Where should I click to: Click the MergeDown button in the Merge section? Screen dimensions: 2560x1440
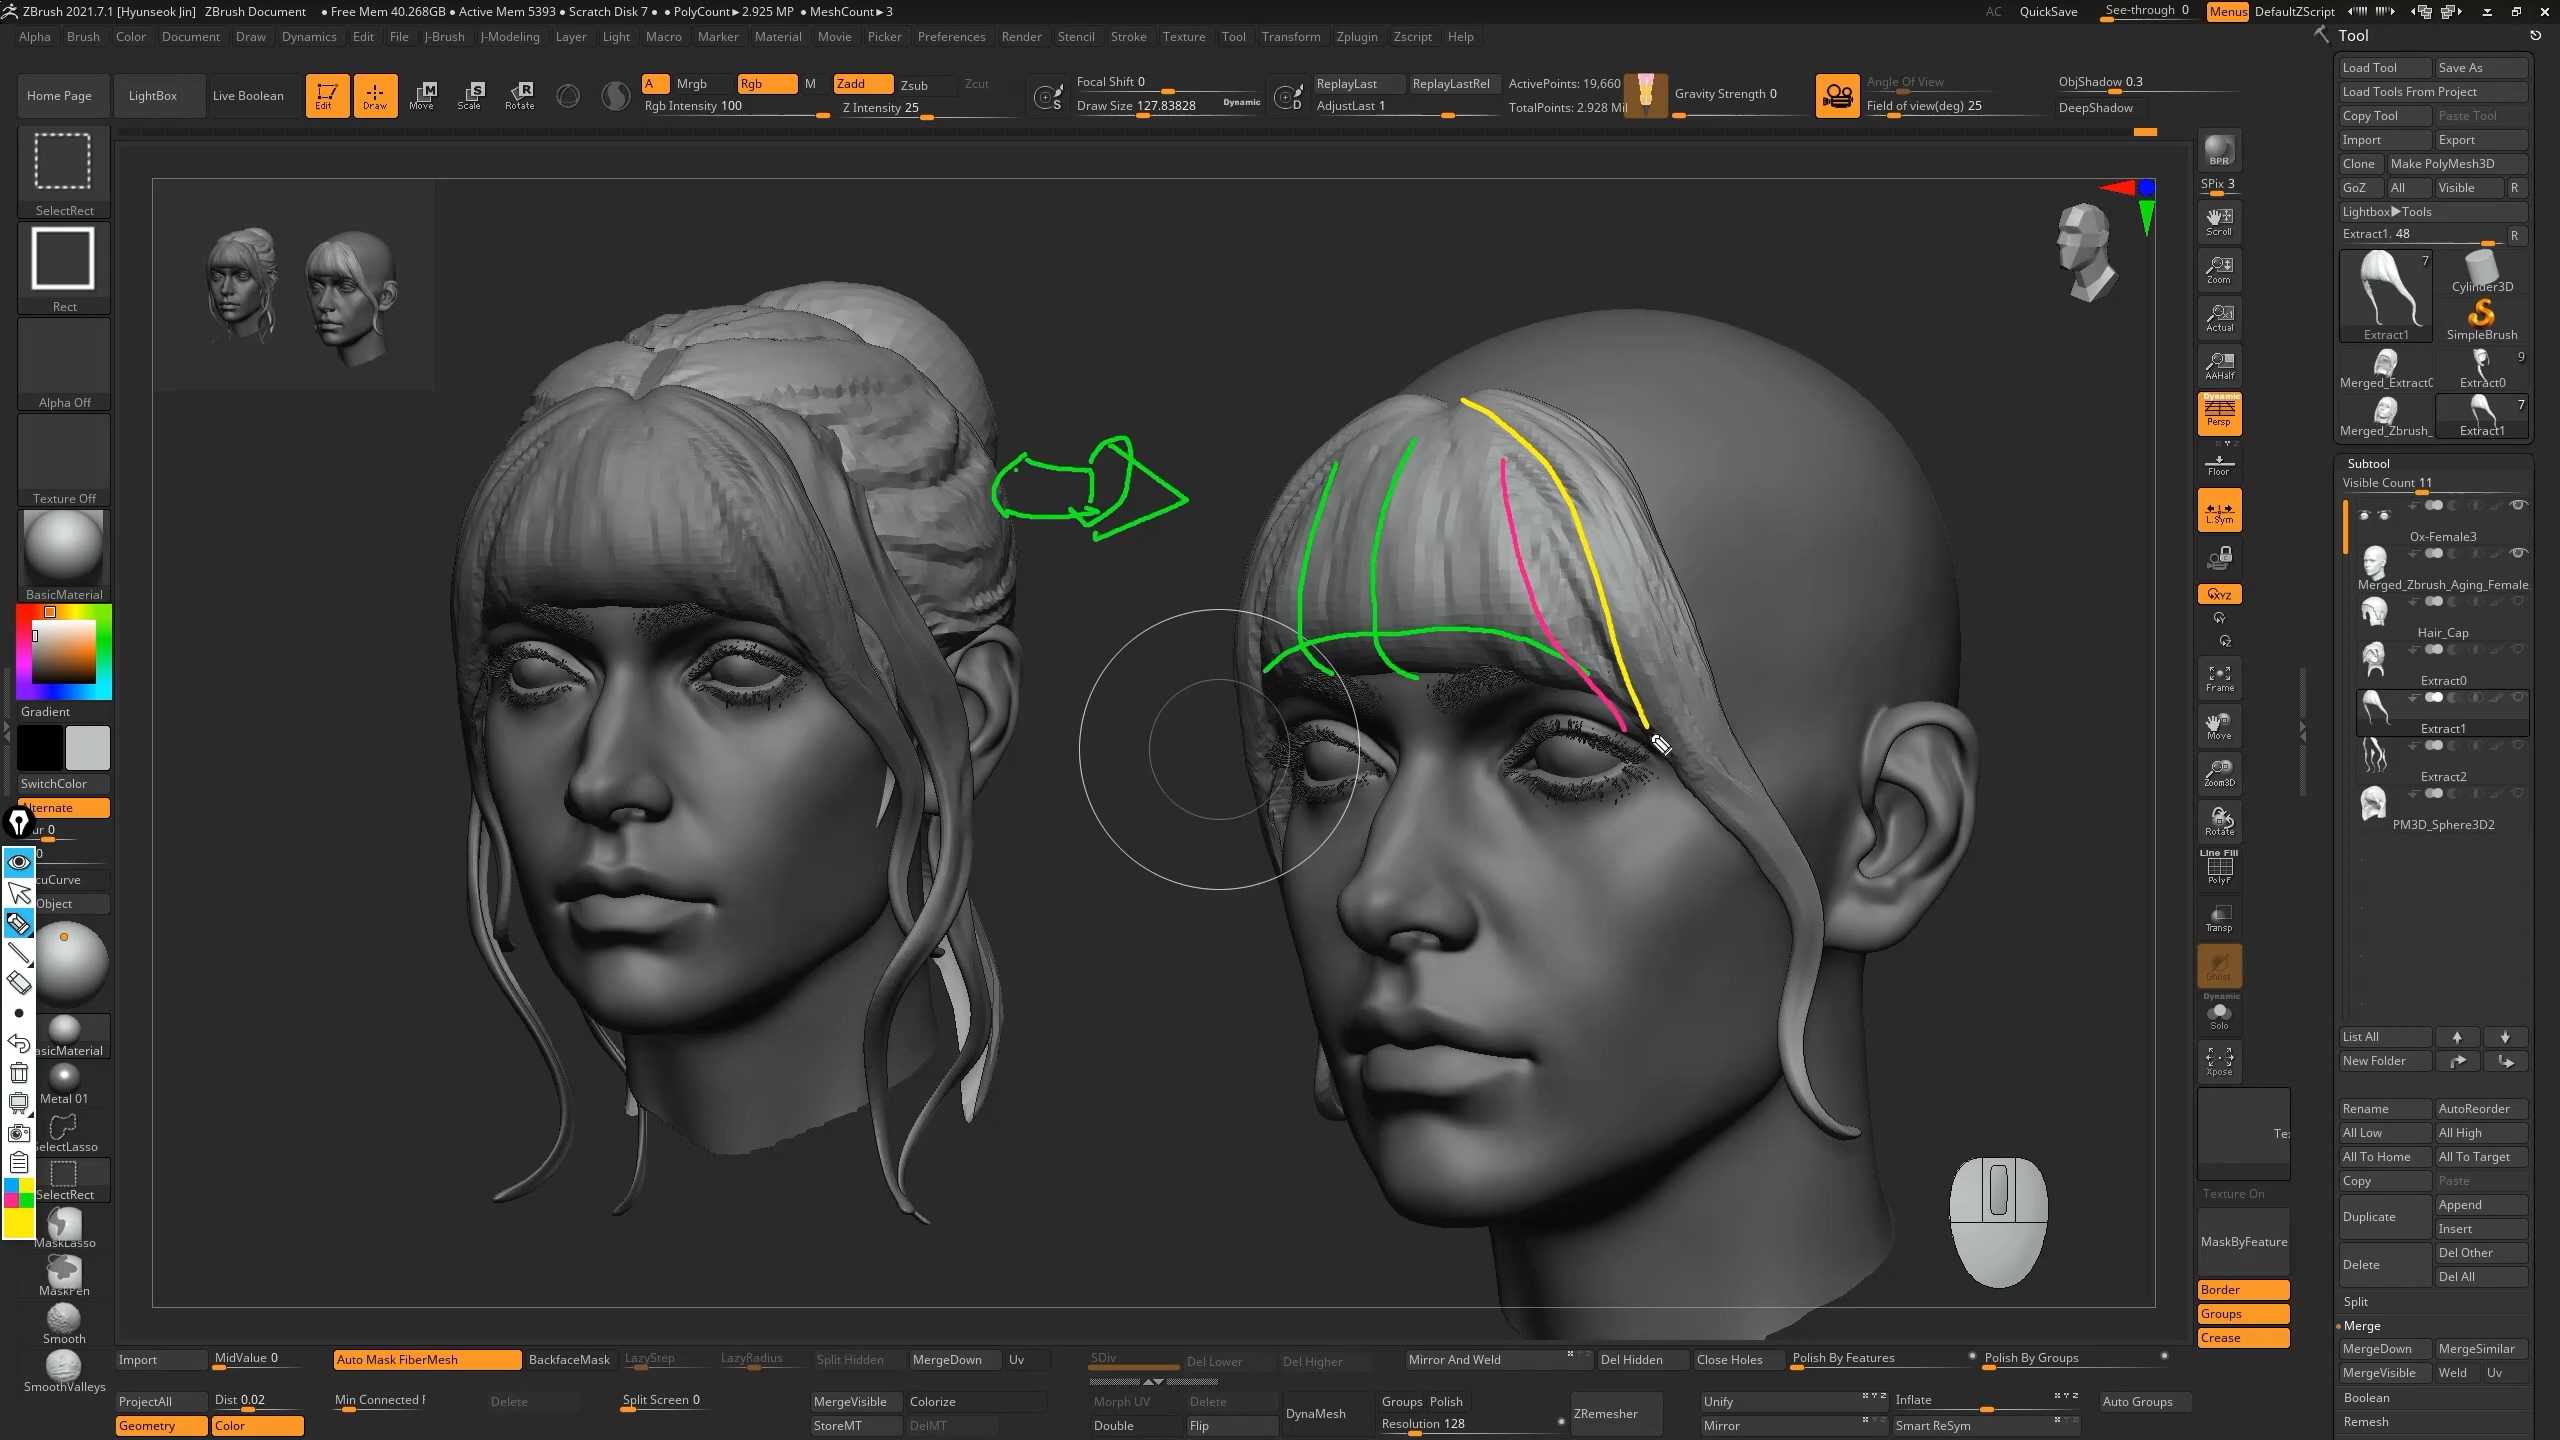click(2377, 1348)
